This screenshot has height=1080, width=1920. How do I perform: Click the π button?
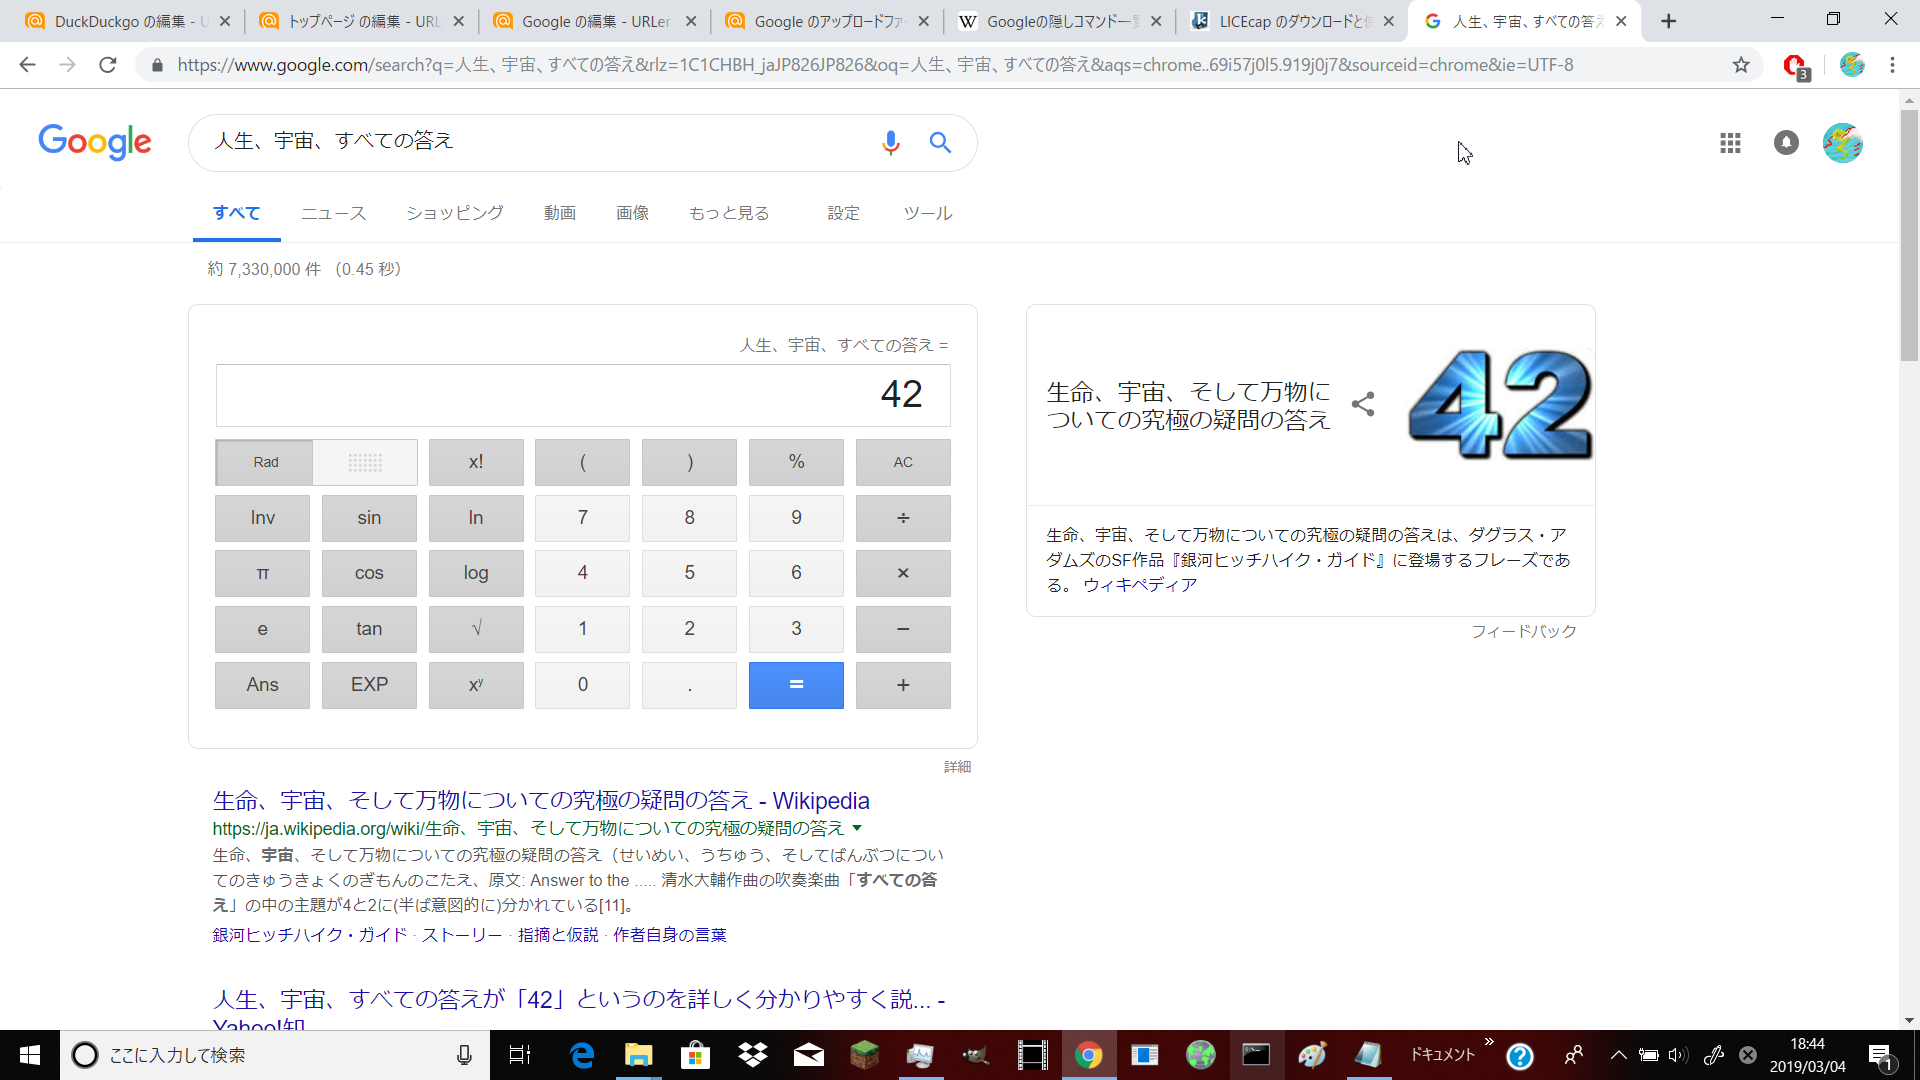click(263, 573)
